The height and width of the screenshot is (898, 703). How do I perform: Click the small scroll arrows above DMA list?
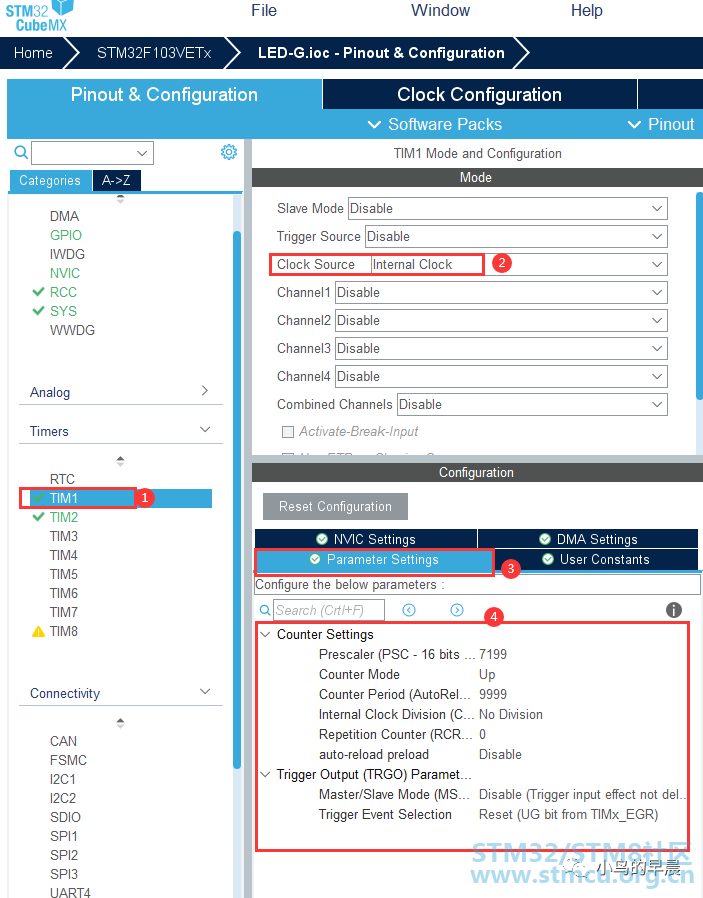(x=120, y=199)
